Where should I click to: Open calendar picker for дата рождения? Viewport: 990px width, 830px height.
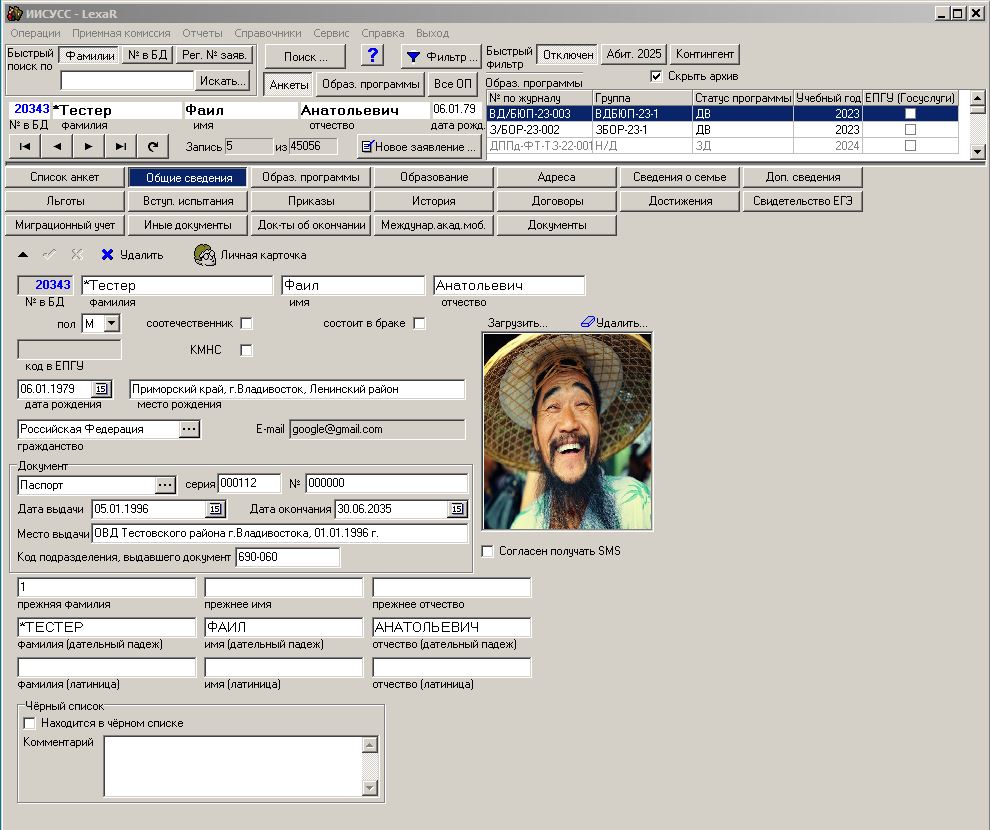(101, 389)
